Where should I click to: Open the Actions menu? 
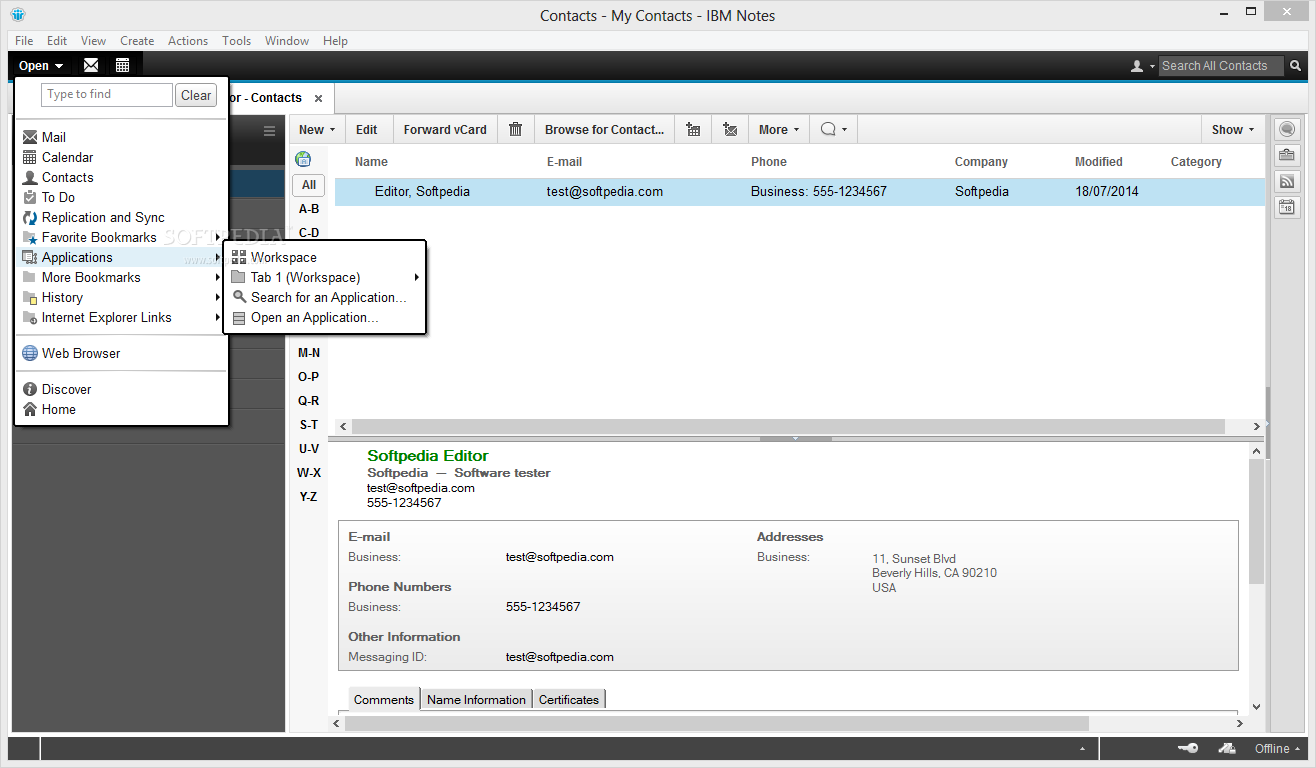(x=188, y=41)
